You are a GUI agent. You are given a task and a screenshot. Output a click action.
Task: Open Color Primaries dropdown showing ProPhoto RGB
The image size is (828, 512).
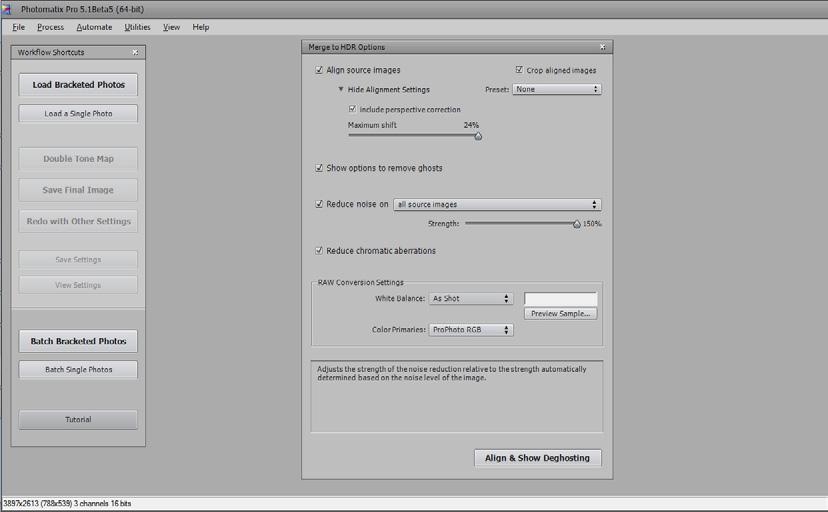[x=471, y=330]
